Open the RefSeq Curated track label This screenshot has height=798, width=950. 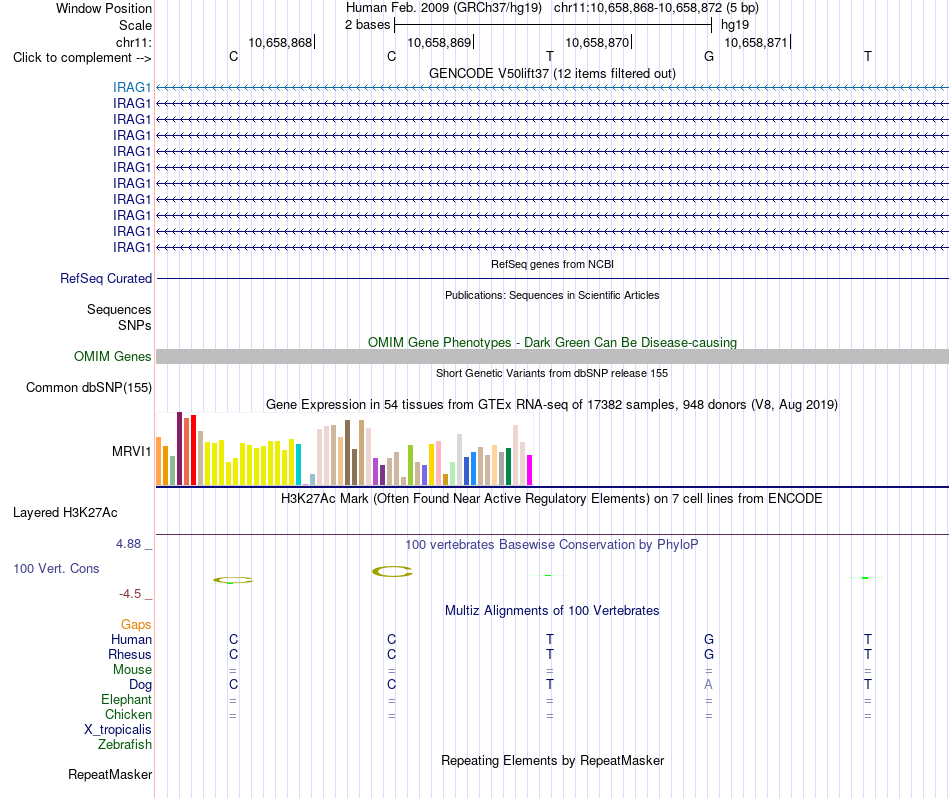click(x=106, y=279)
